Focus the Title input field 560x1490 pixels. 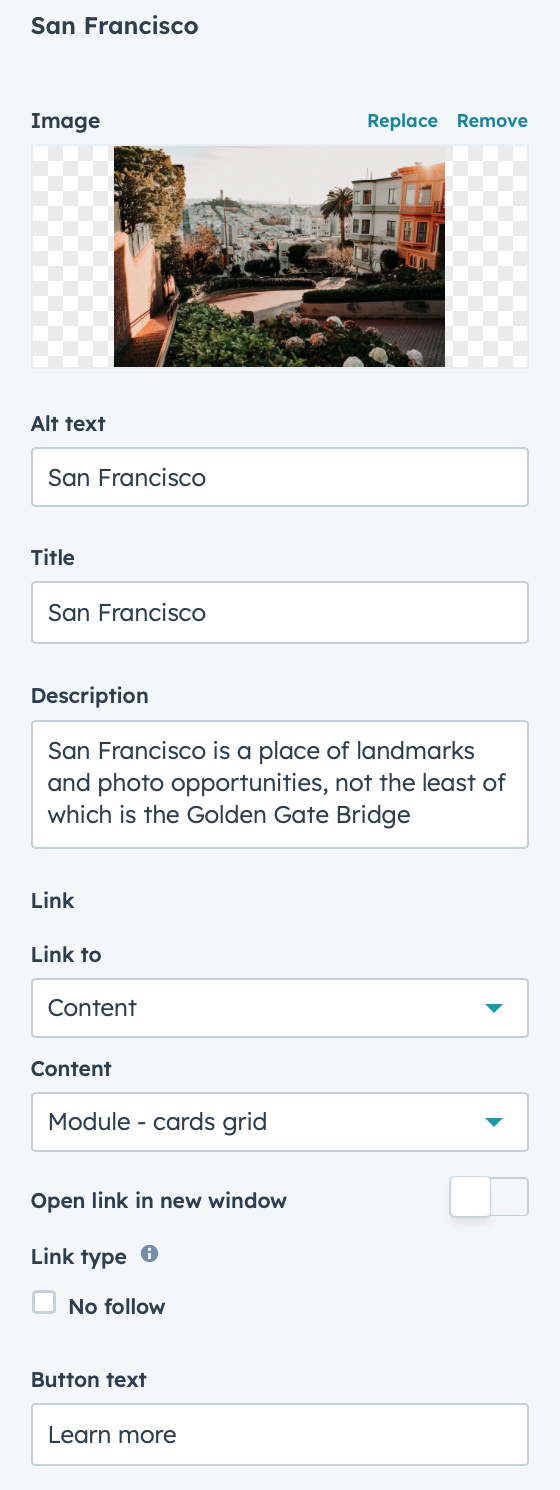[280, 612]
